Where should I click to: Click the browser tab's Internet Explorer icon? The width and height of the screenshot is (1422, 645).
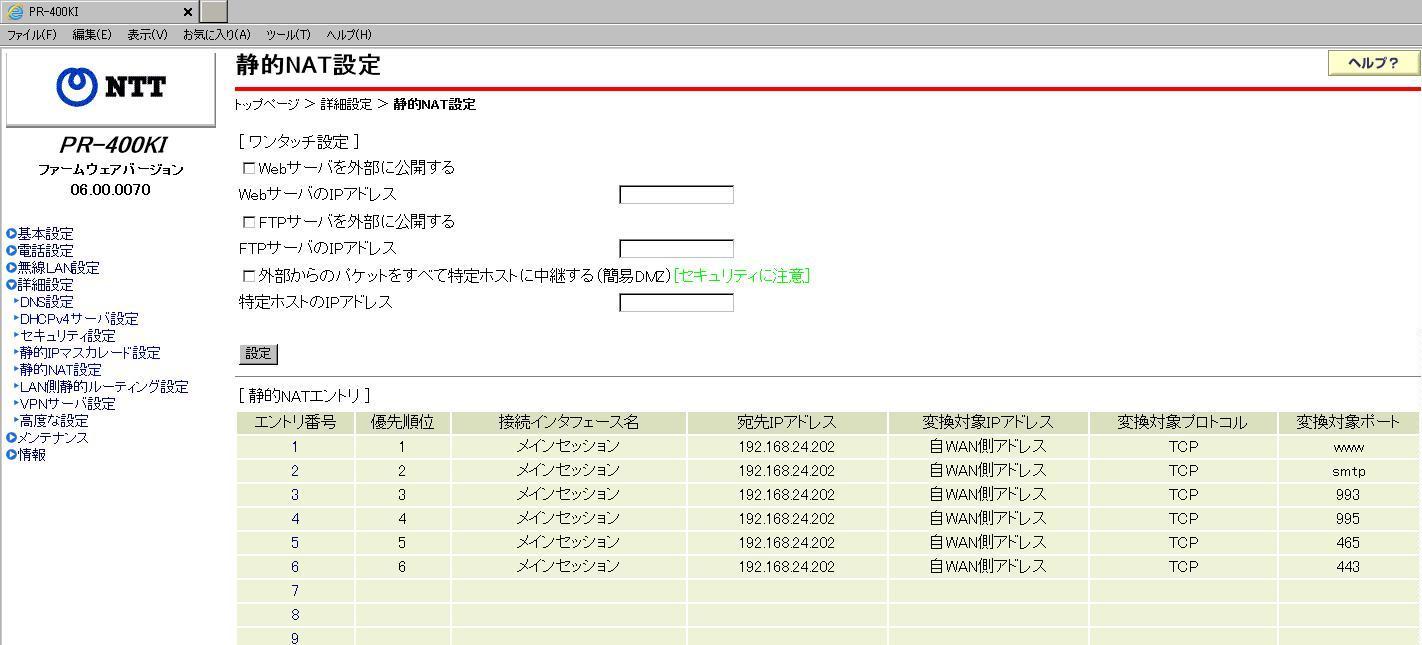15,12
